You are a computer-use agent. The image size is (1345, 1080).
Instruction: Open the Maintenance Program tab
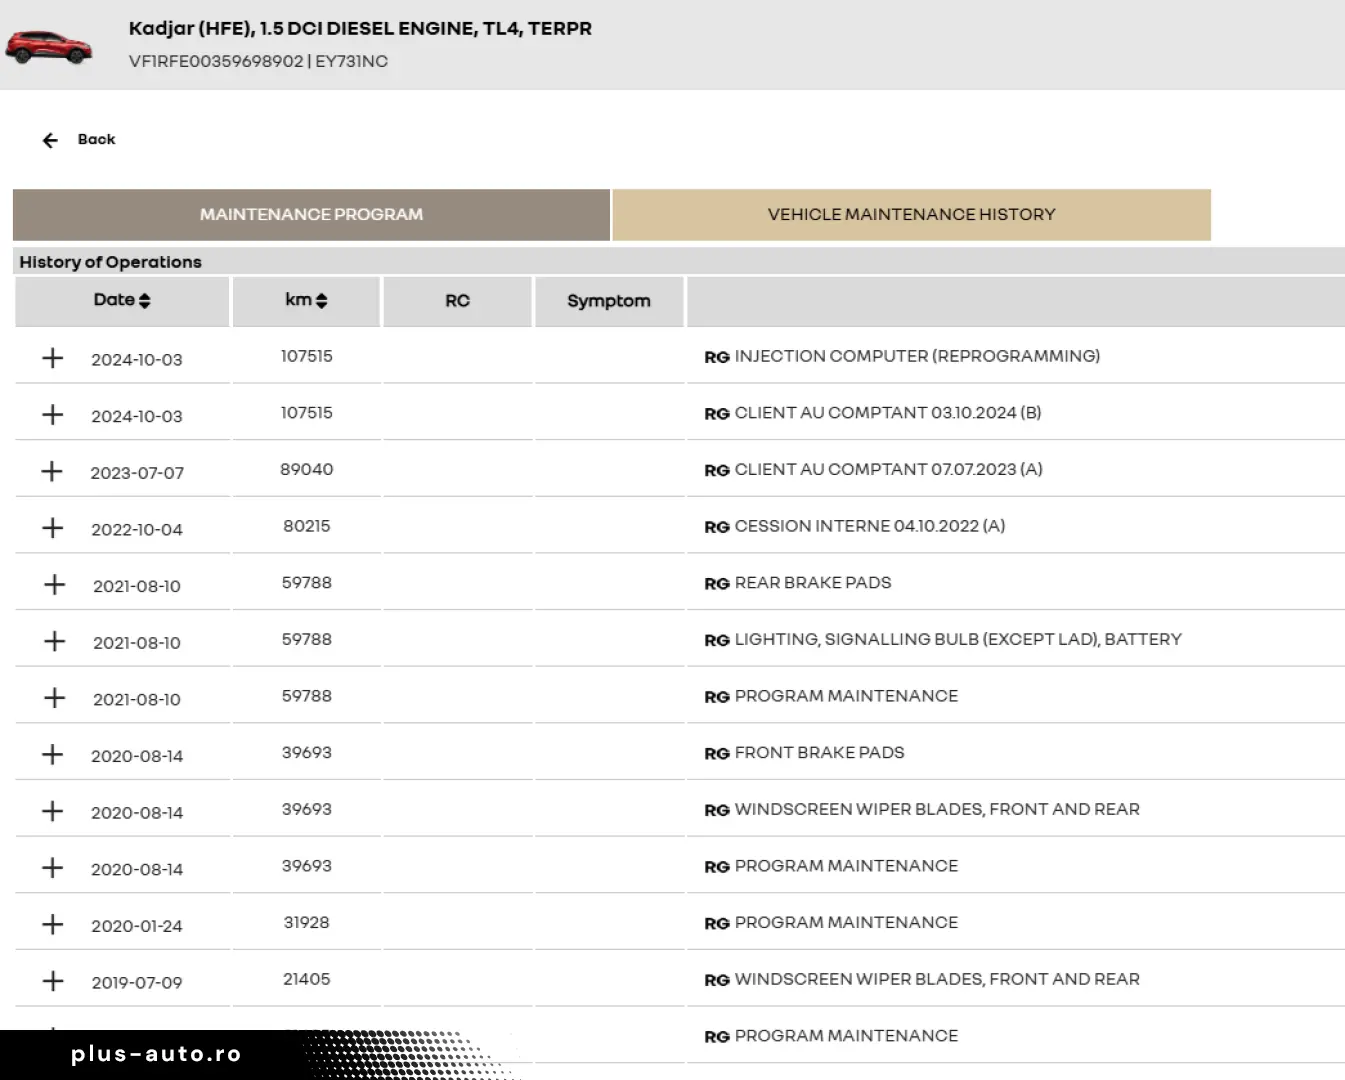311,215
